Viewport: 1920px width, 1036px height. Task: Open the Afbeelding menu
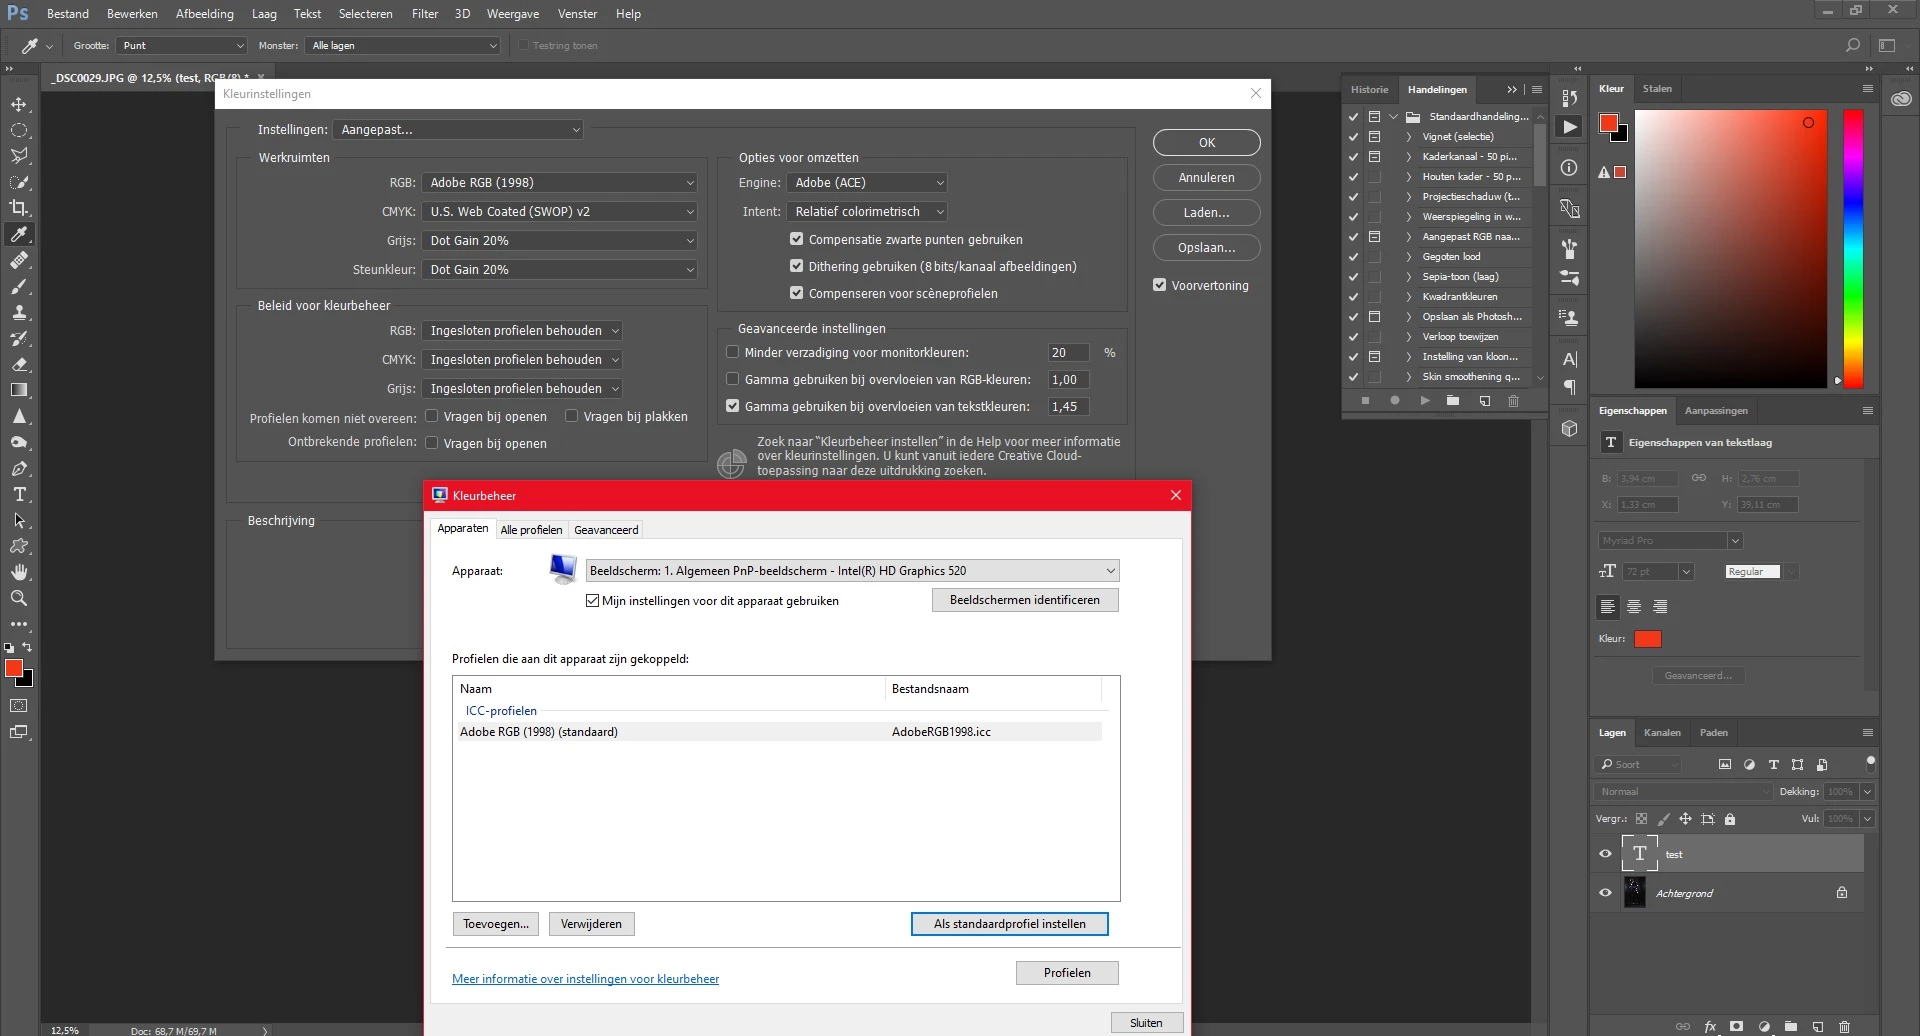pyautogui.click(x=205, y=14)
